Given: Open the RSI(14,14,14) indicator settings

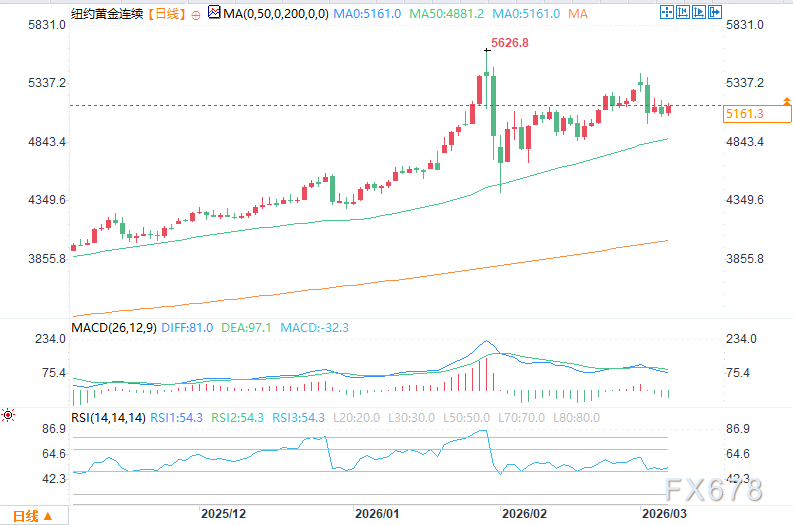Looking at the screenshot, I should click(107, 417).
